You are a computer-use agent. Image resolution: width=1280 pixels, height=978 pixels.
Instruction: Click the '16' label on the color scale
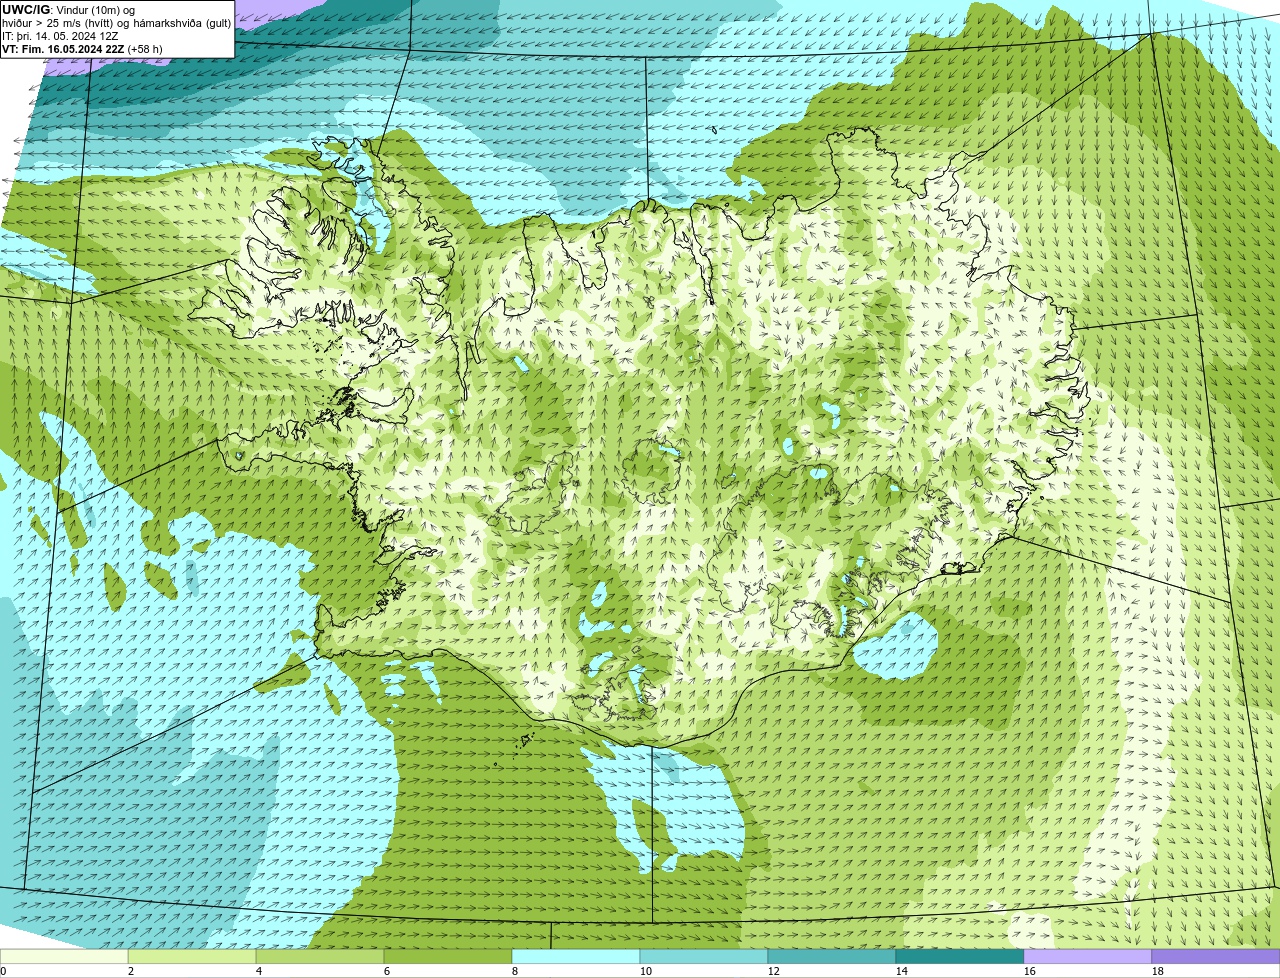tap(1030, 971)
